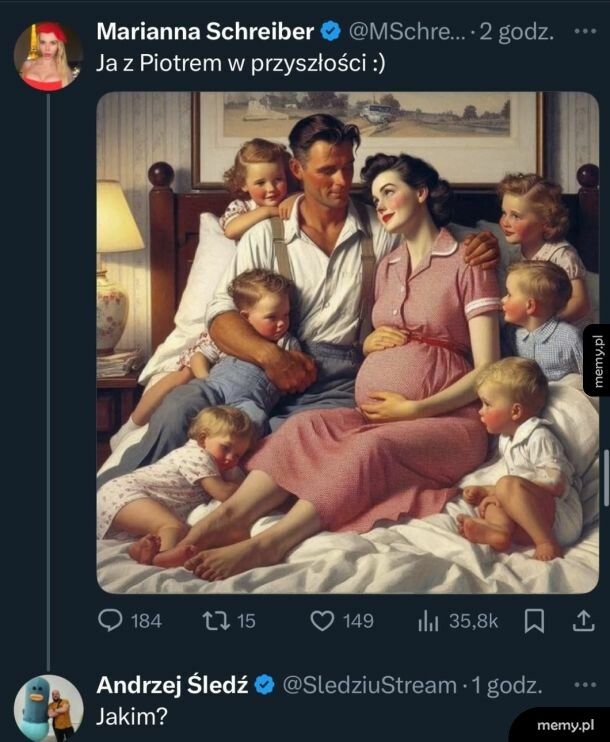Click Andrzej Śledź's verified badge
This screenshot has width=610, height=742.
coord(266,685)
